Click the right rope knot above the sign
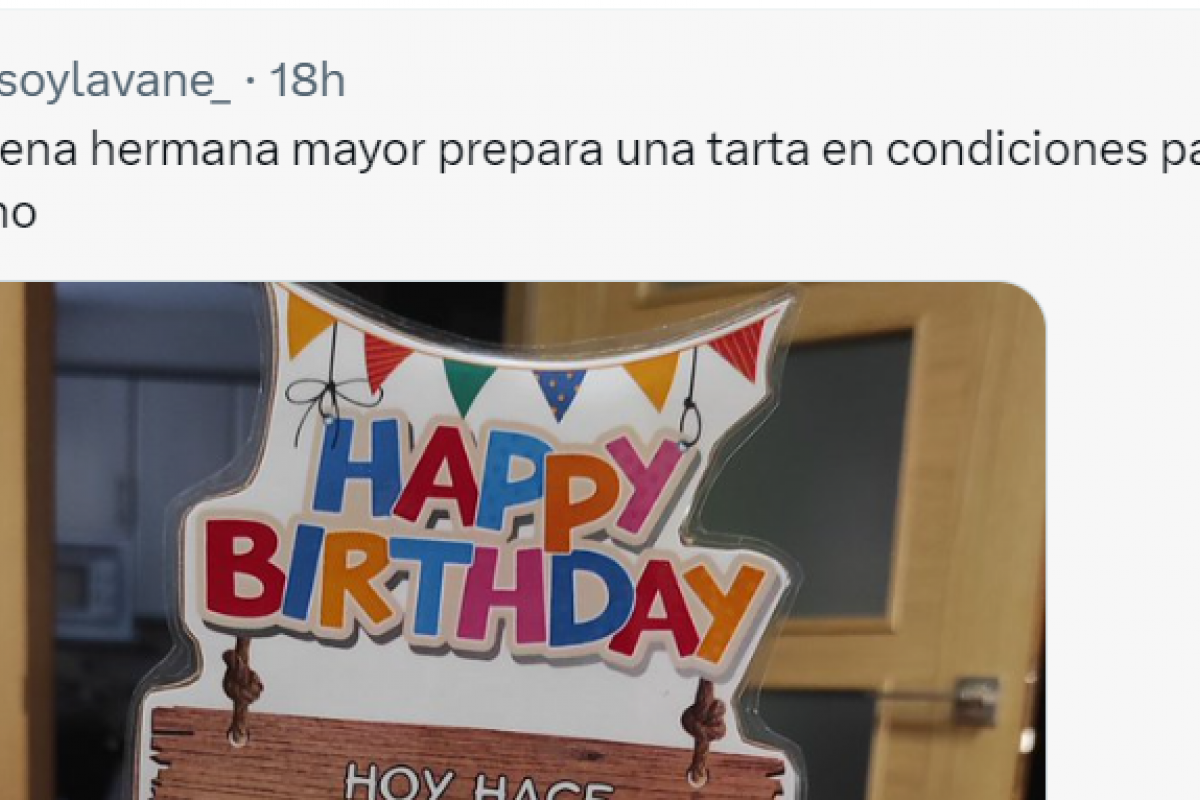 coord(704,719)
